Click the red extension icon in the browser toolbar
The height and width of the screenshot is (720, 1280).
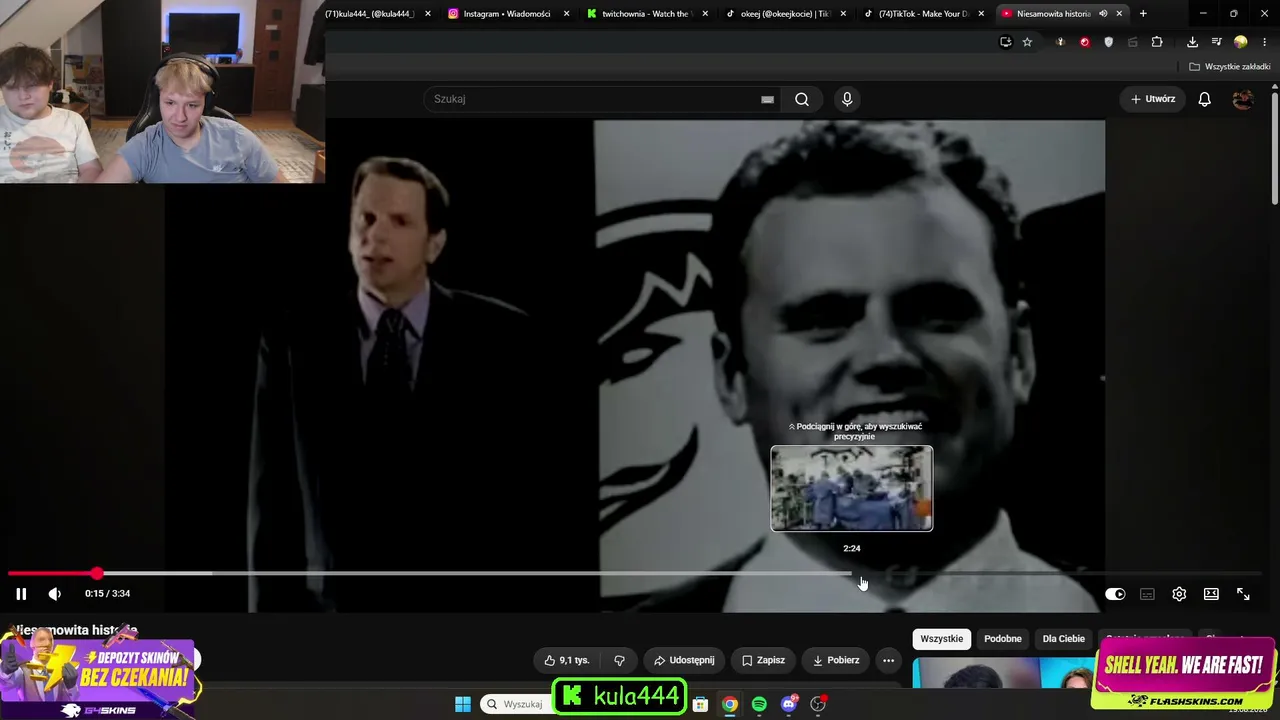pos(1084,42)
